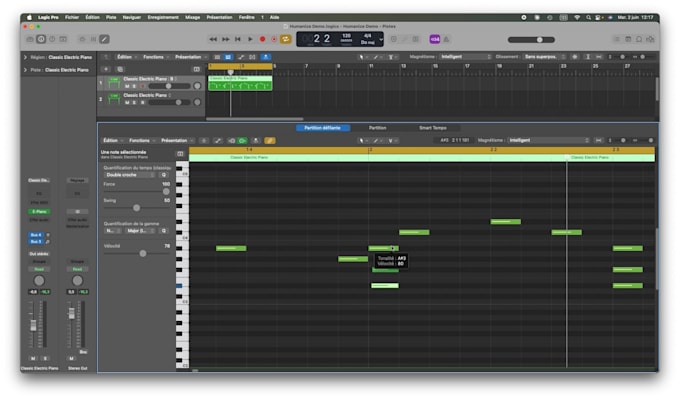680x400 pixels.
Task: Switch to Partition défilante tab
Action: (x=323, y=128)
